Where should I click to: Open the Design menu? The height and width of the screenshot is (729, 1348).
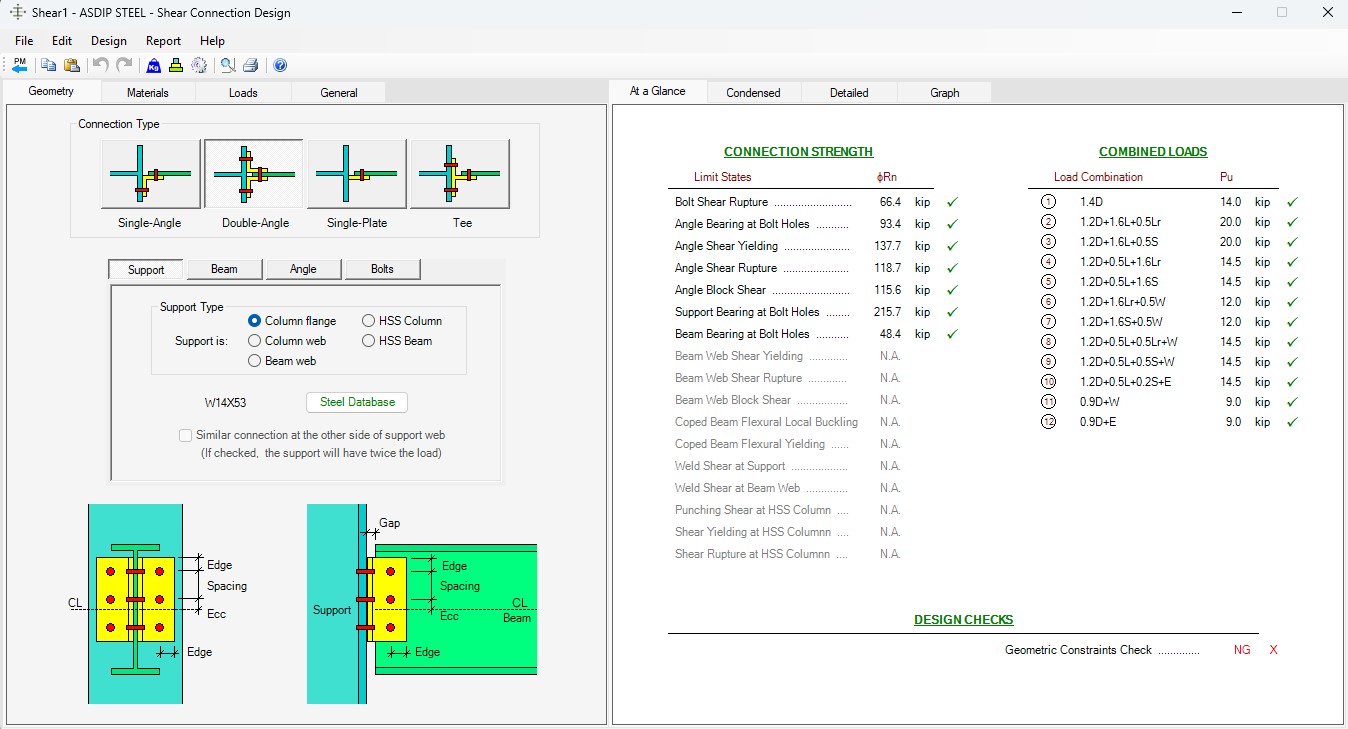pyautogui.click(x=109, y=41)
